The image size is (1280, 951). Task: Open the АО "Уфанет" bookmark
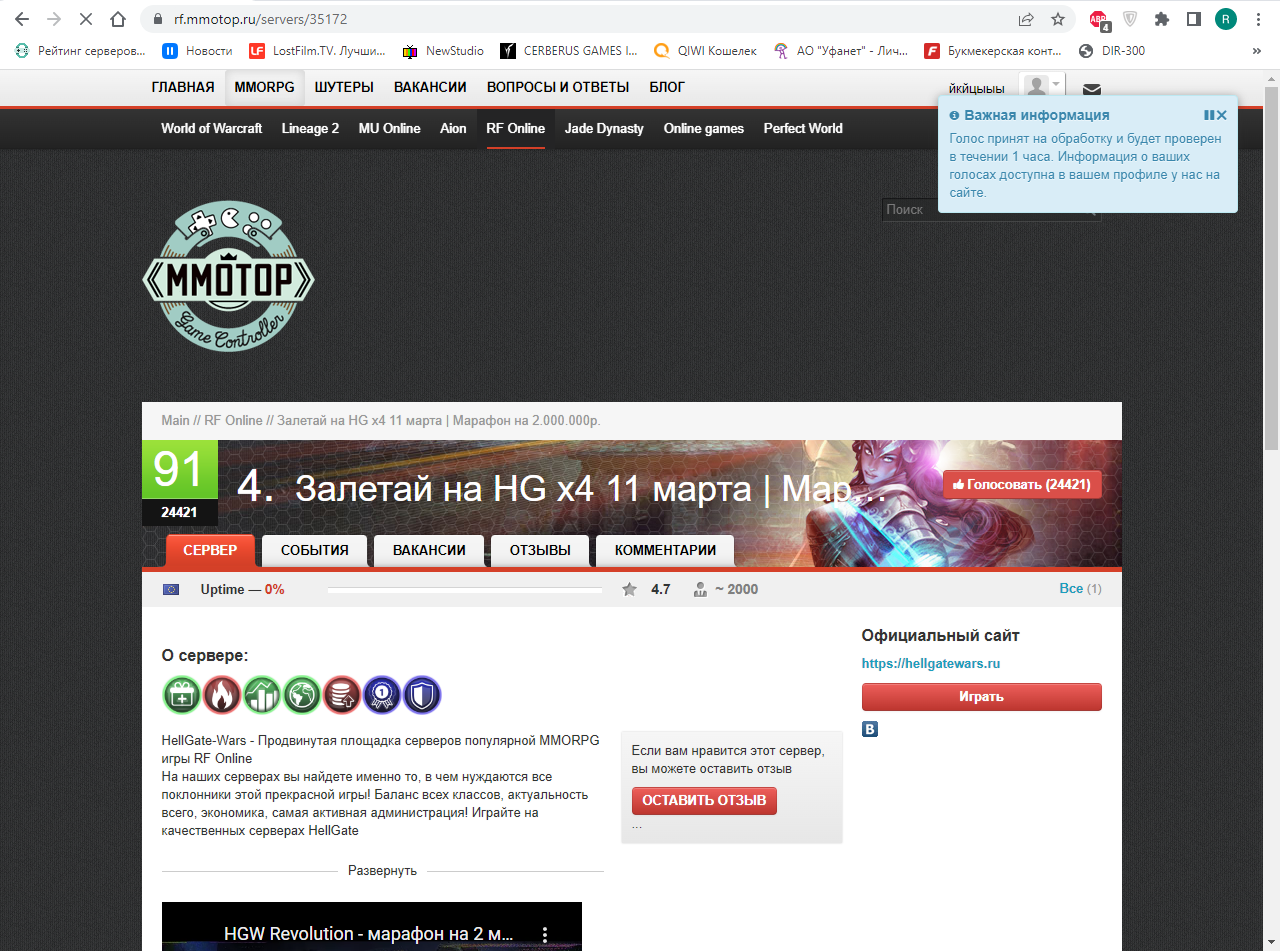[841, 51]
